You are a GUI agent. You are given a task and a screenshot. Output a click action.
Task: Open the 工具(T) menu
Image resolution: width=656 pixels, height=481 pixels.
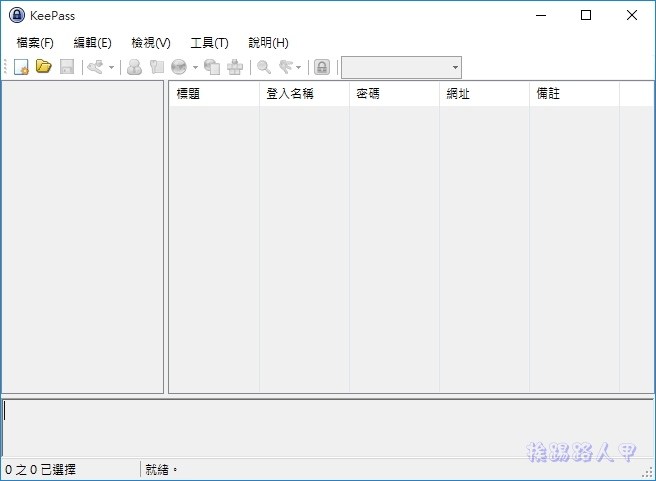(x=209, y=43)
